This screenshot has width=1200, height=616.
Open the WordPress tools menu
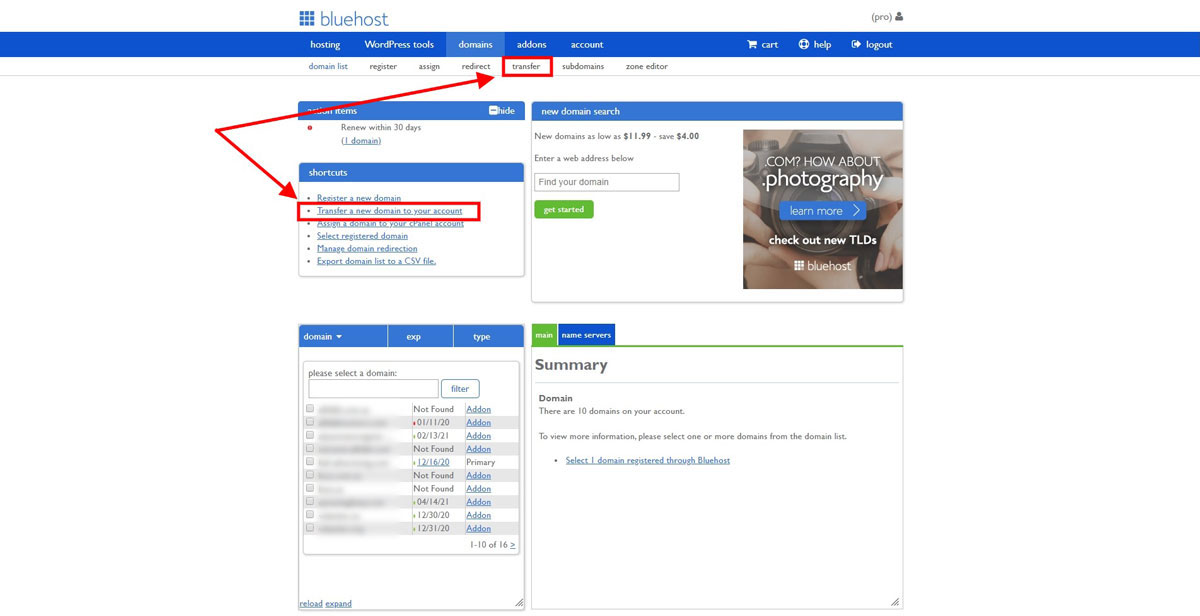399,44
